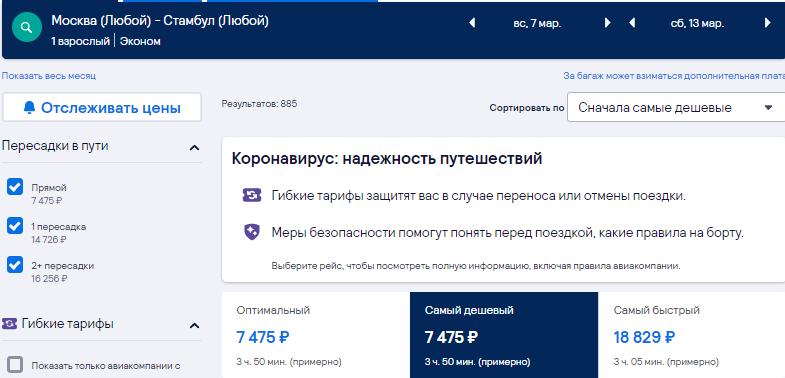Click the bell icon on price tracking

(30, 108)
